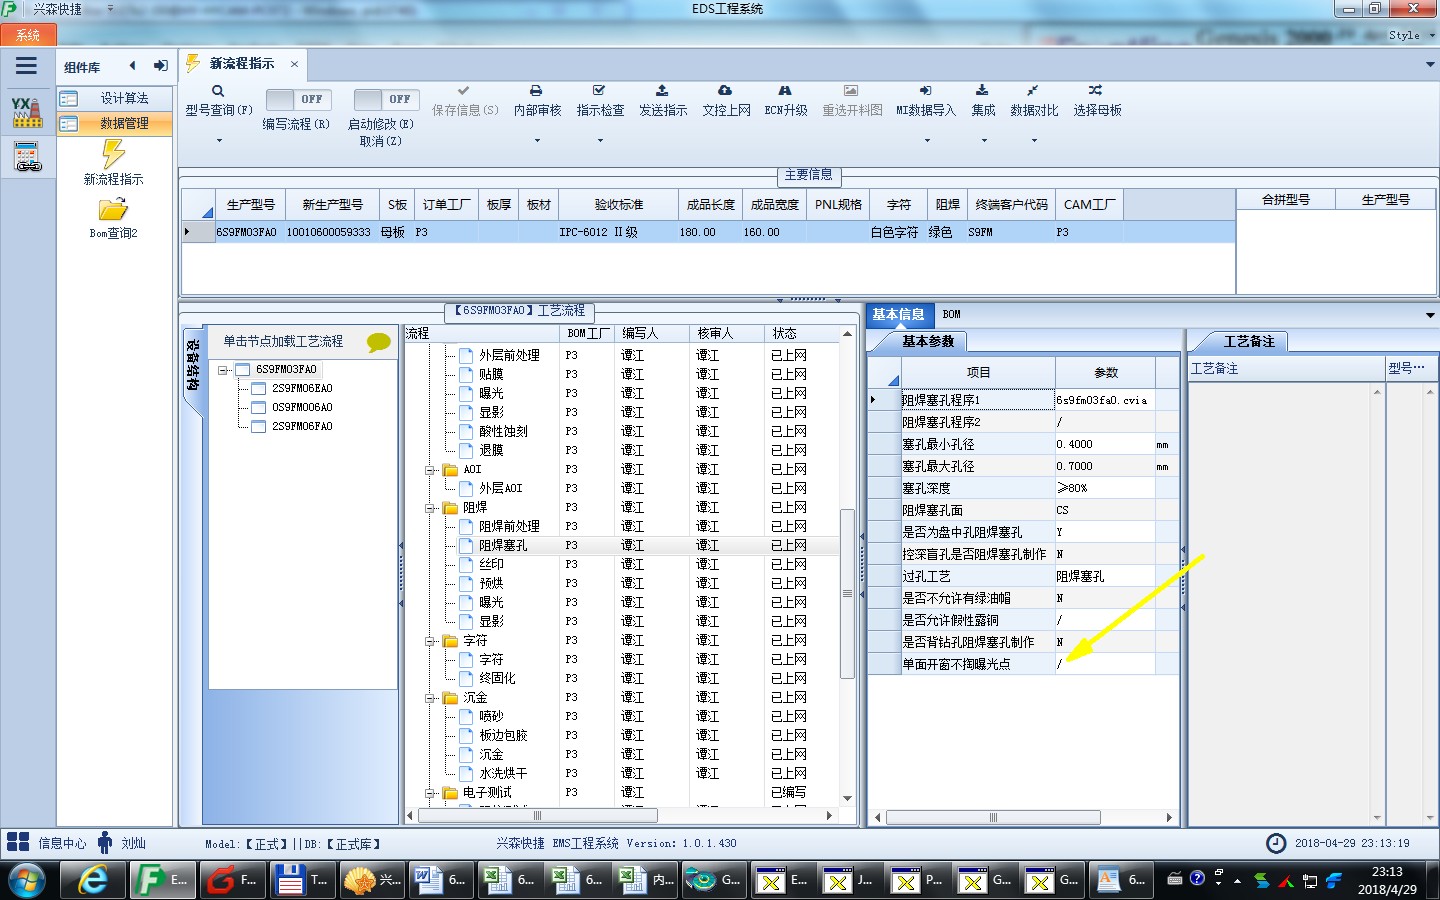Open the hamburger menu in left sidebar
The image size is (1440, 900).
click(27, 66)
